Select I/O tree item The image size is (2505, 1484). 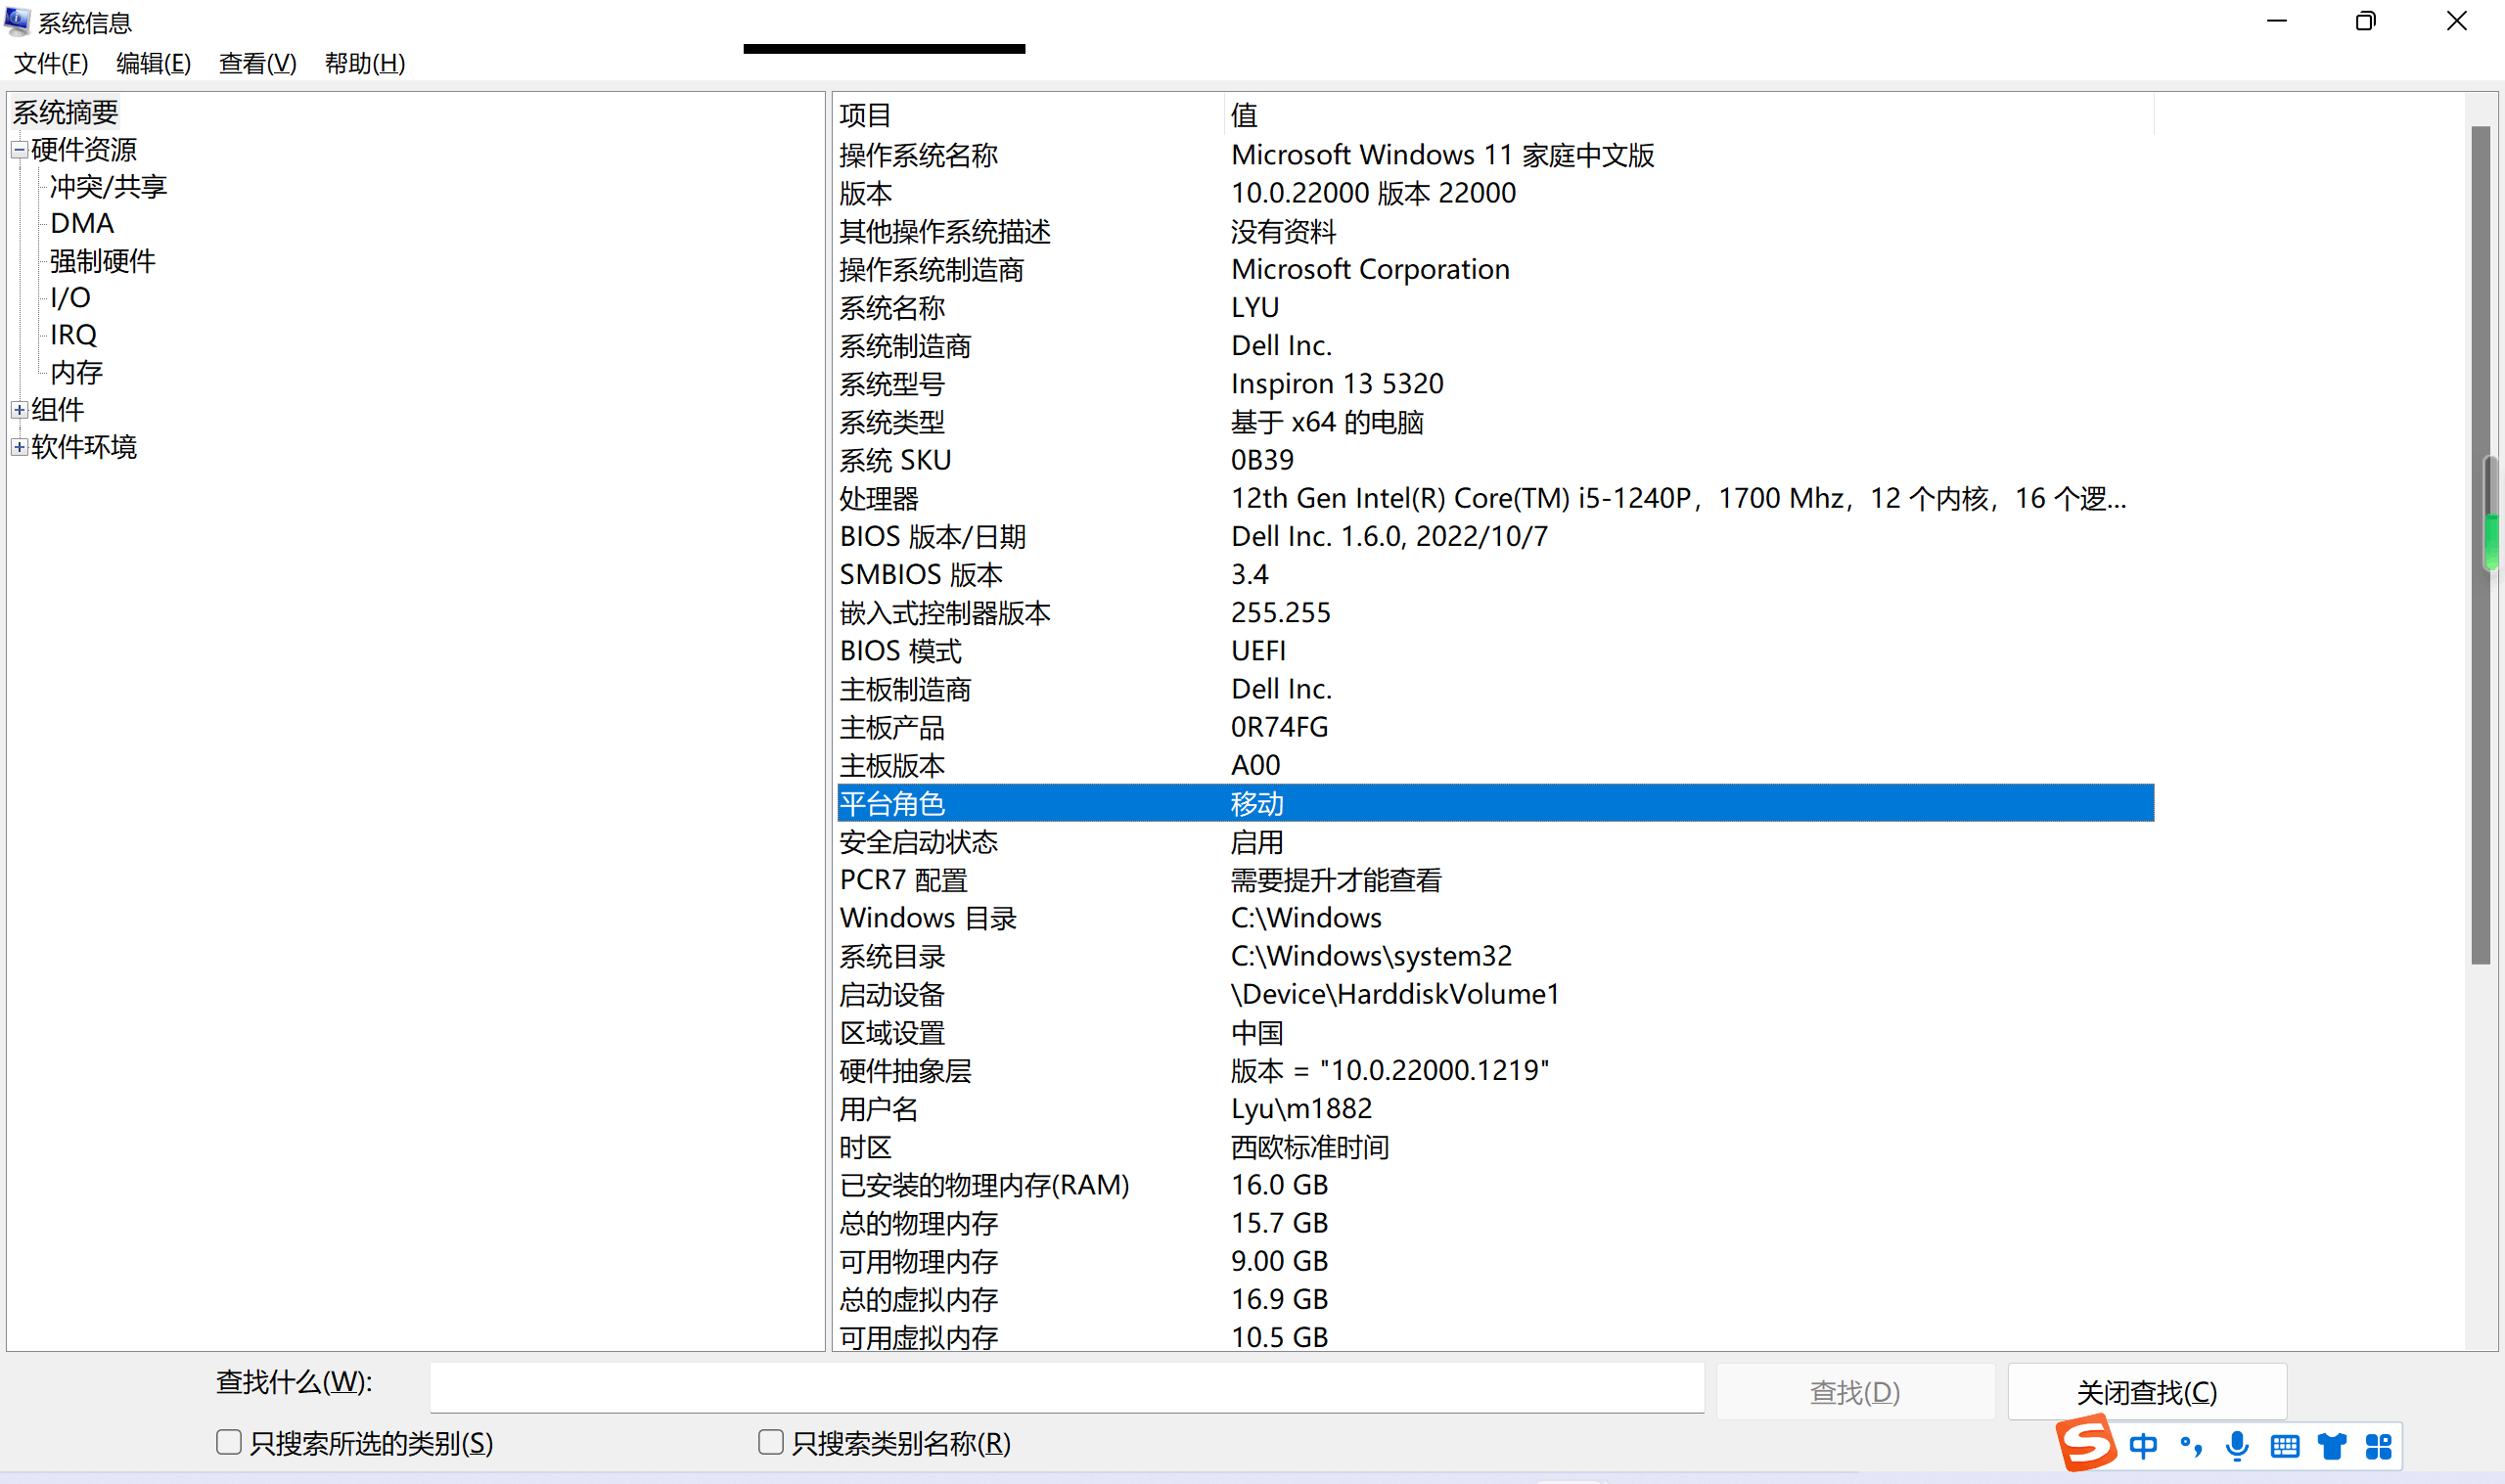(71, 298)
